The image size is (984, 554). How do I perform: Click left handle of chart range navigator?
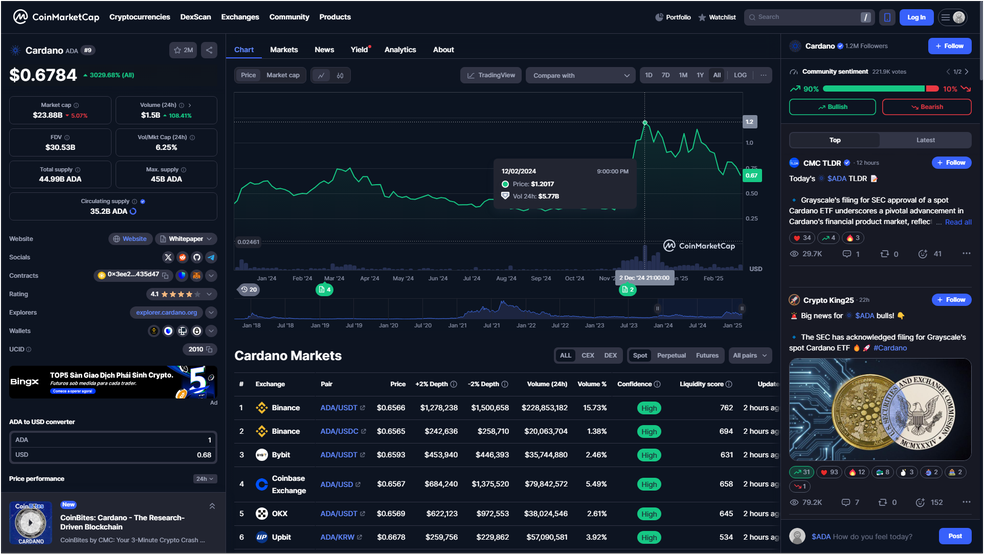pos(658,309)
